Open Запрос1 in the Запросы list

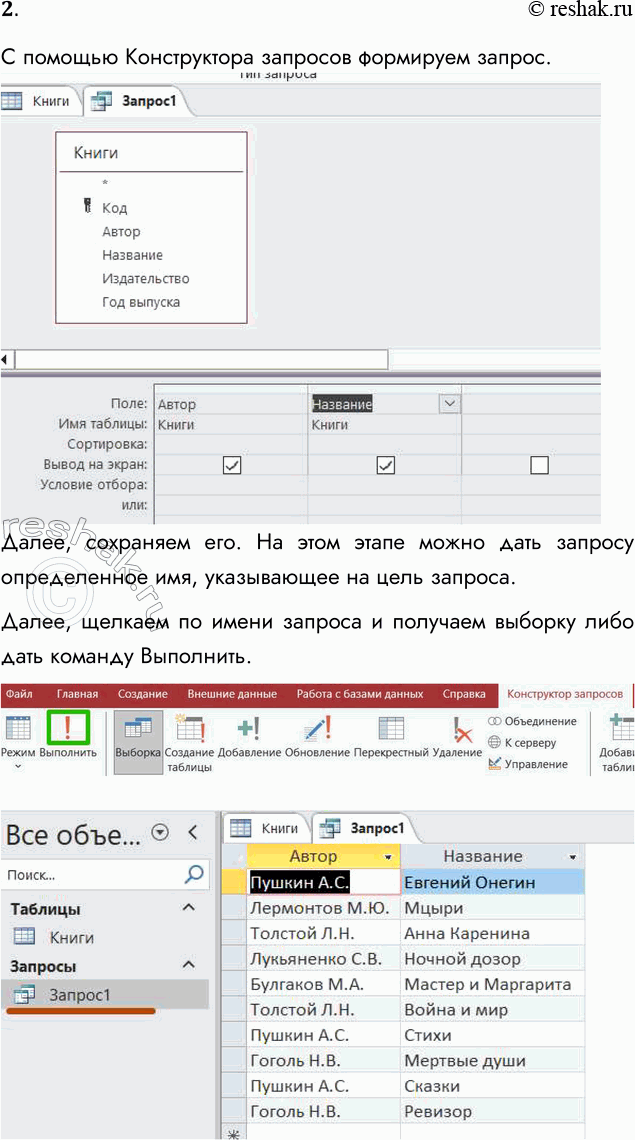click(79, 994)
